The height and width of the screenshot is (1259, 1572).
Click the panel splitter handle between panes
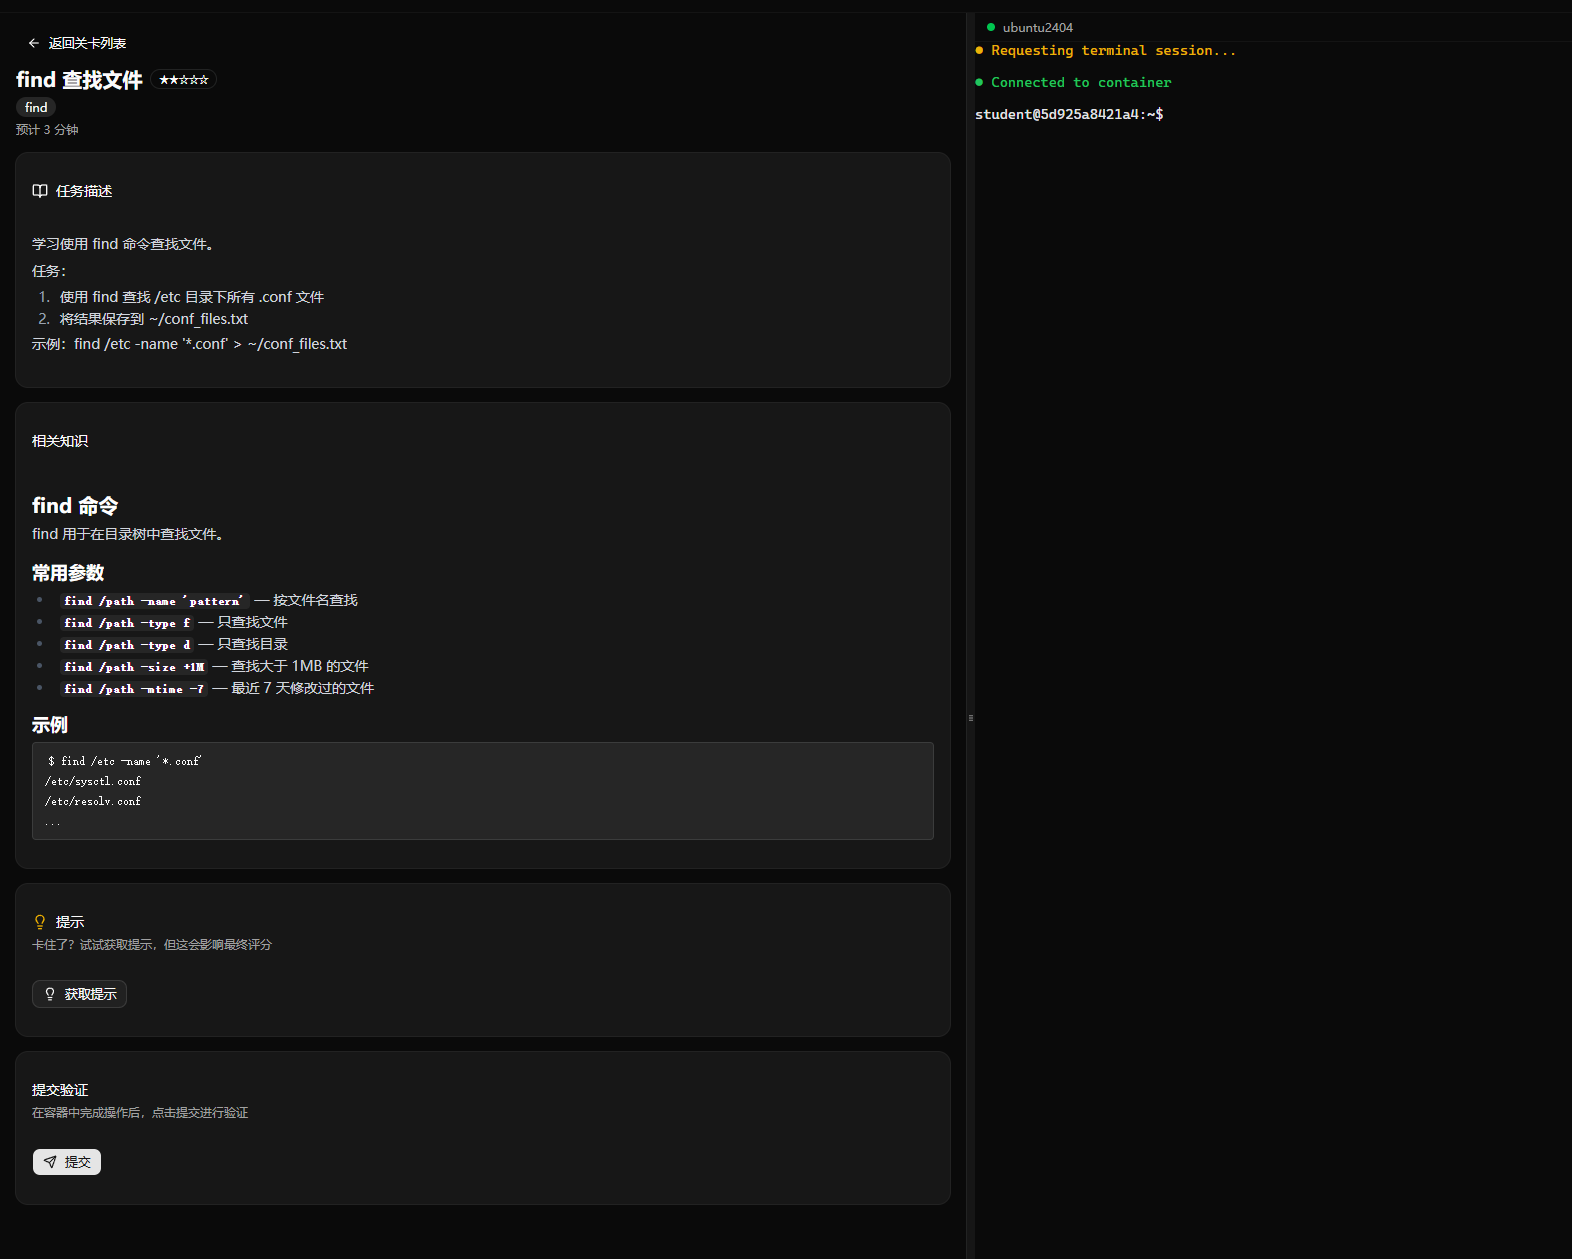coord(970,718)
